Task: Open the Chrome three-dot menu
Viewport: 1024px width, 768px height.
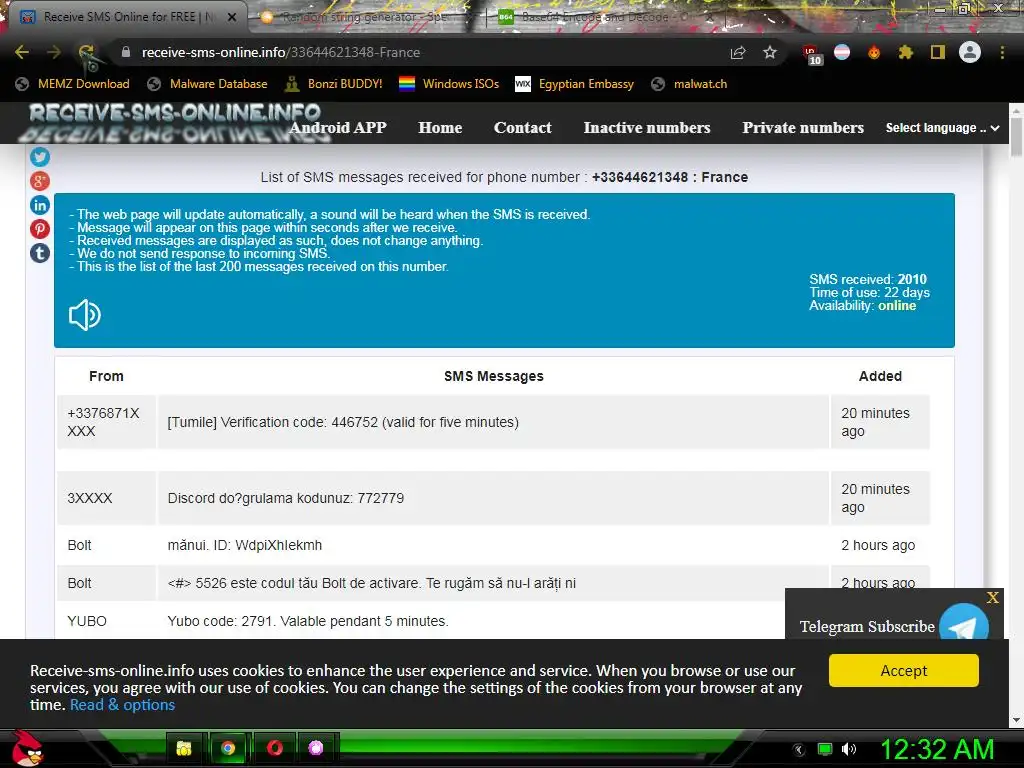Action: click(1002, 52)
